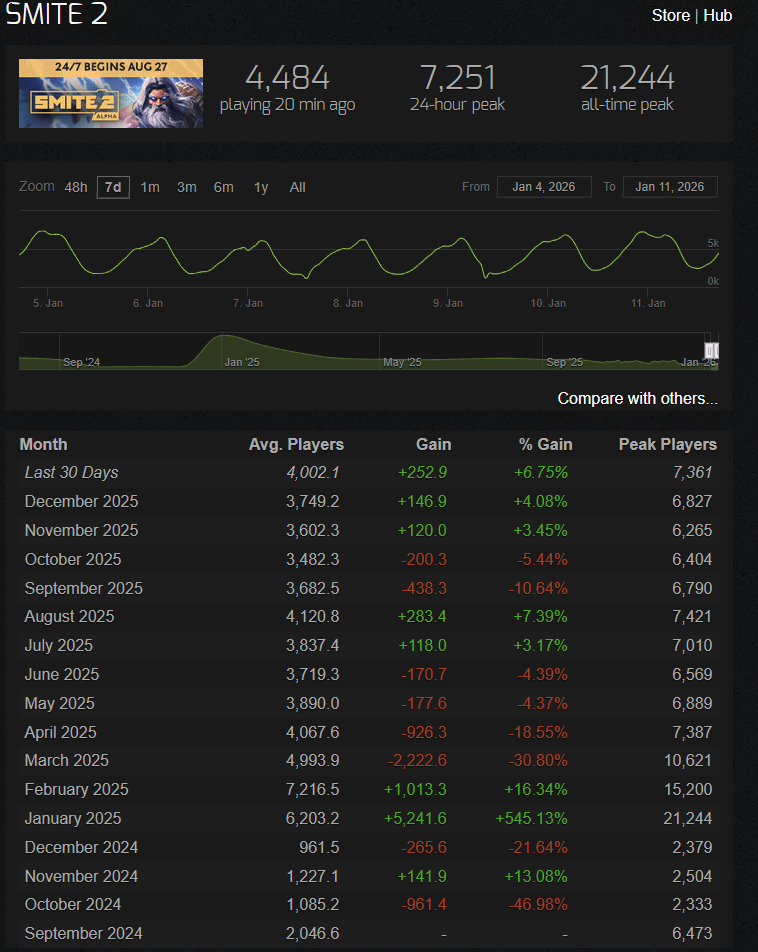The width and height of the screenshot is (758, 952).
Task: Switch chart zoom to 6m
Action: pyautogui.click(x=224, y=187)
